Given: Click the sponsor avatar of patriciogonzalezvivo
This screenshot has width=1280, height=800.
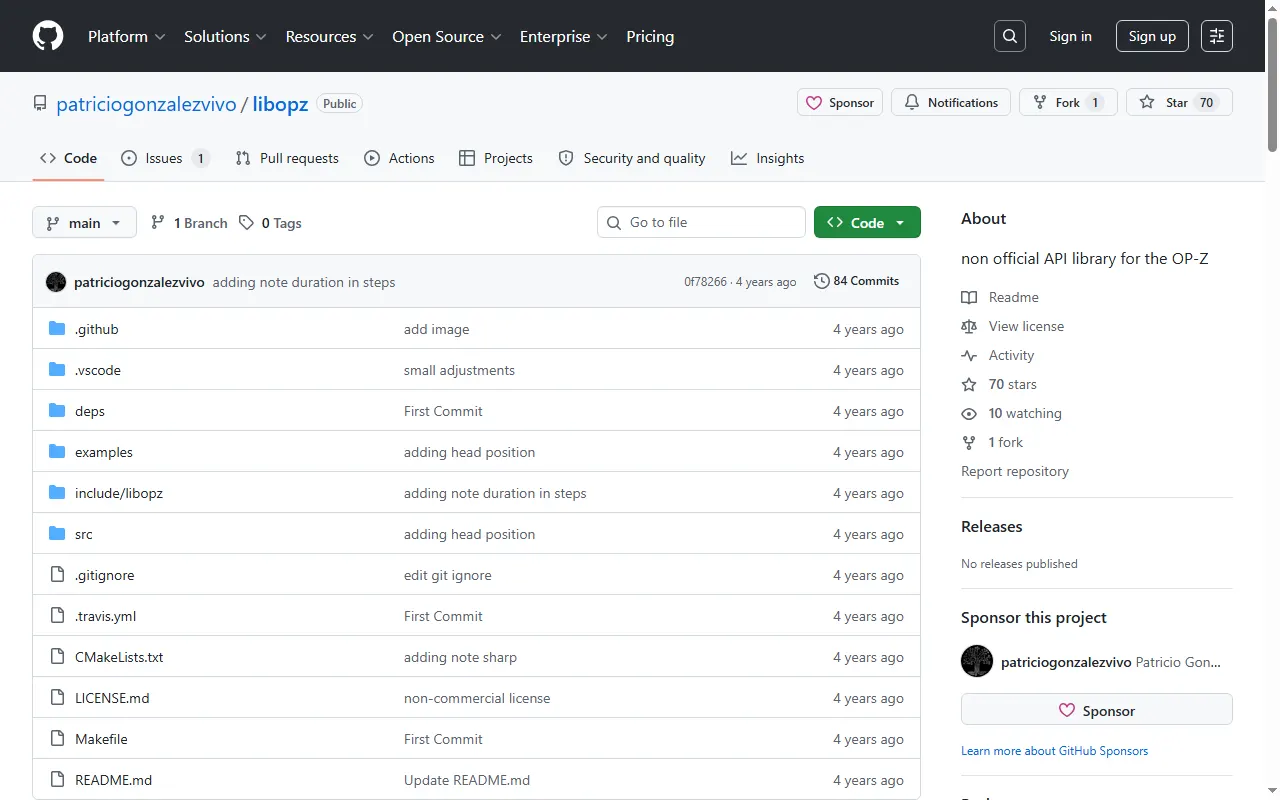Looking at the screenshot, I should coord(977,662).
